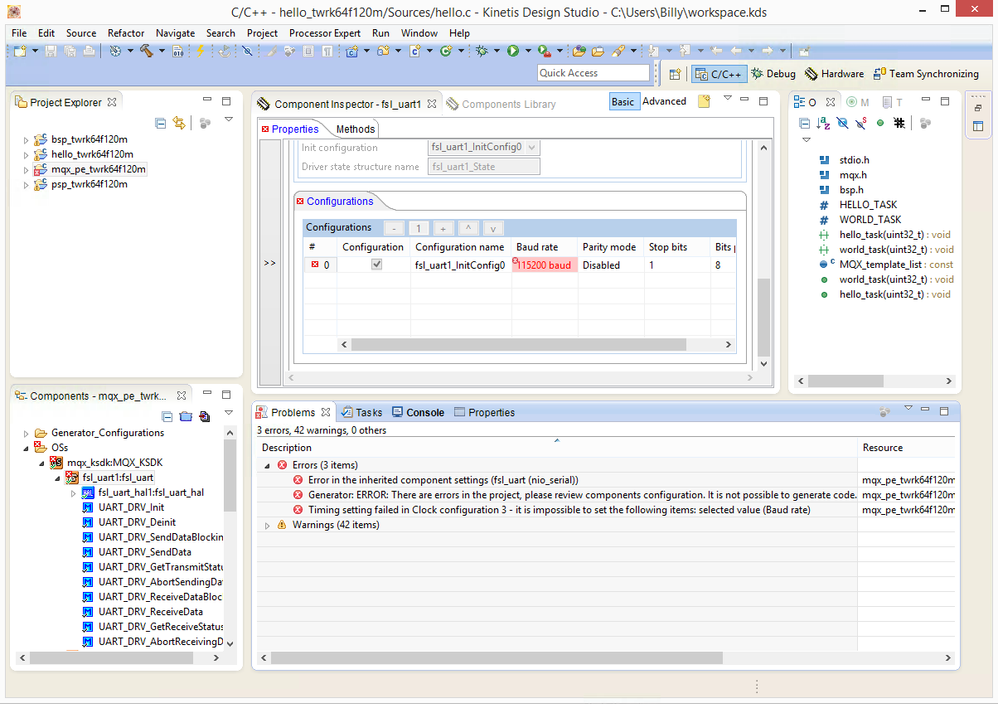Select the Timing setting failed error row

coord(557,510)
